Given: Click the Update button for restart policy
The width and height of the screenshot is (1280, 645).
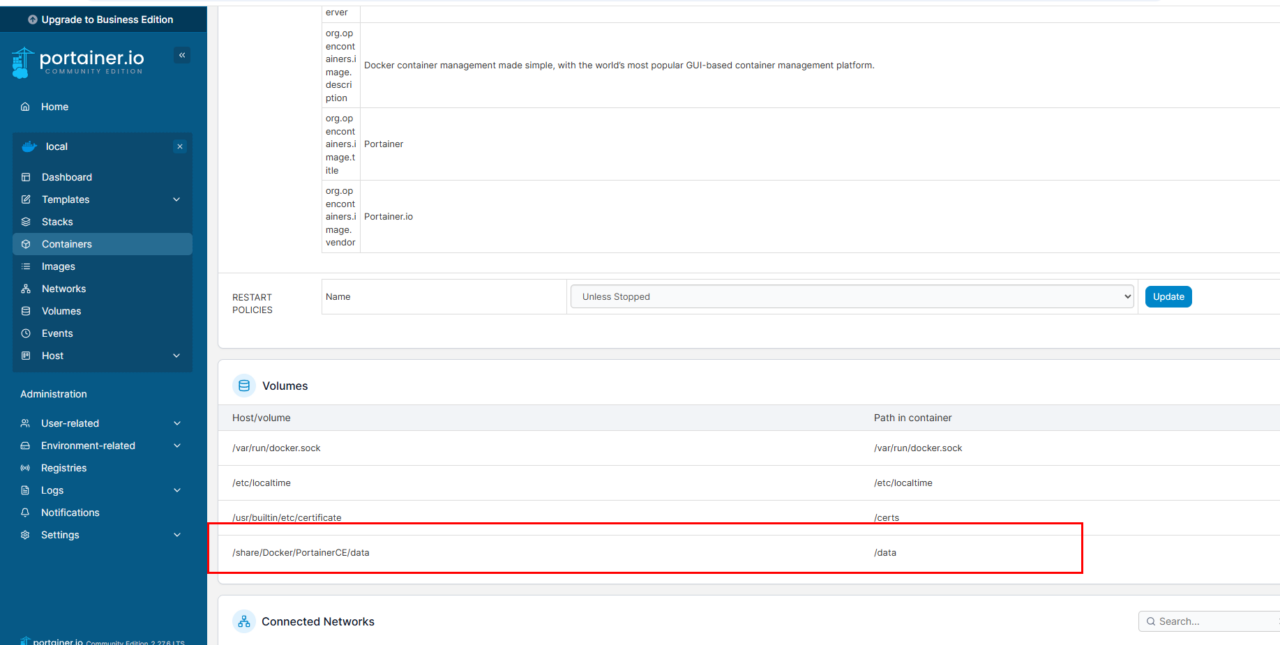Looking at the screenshot, I should click(1168, 297).
